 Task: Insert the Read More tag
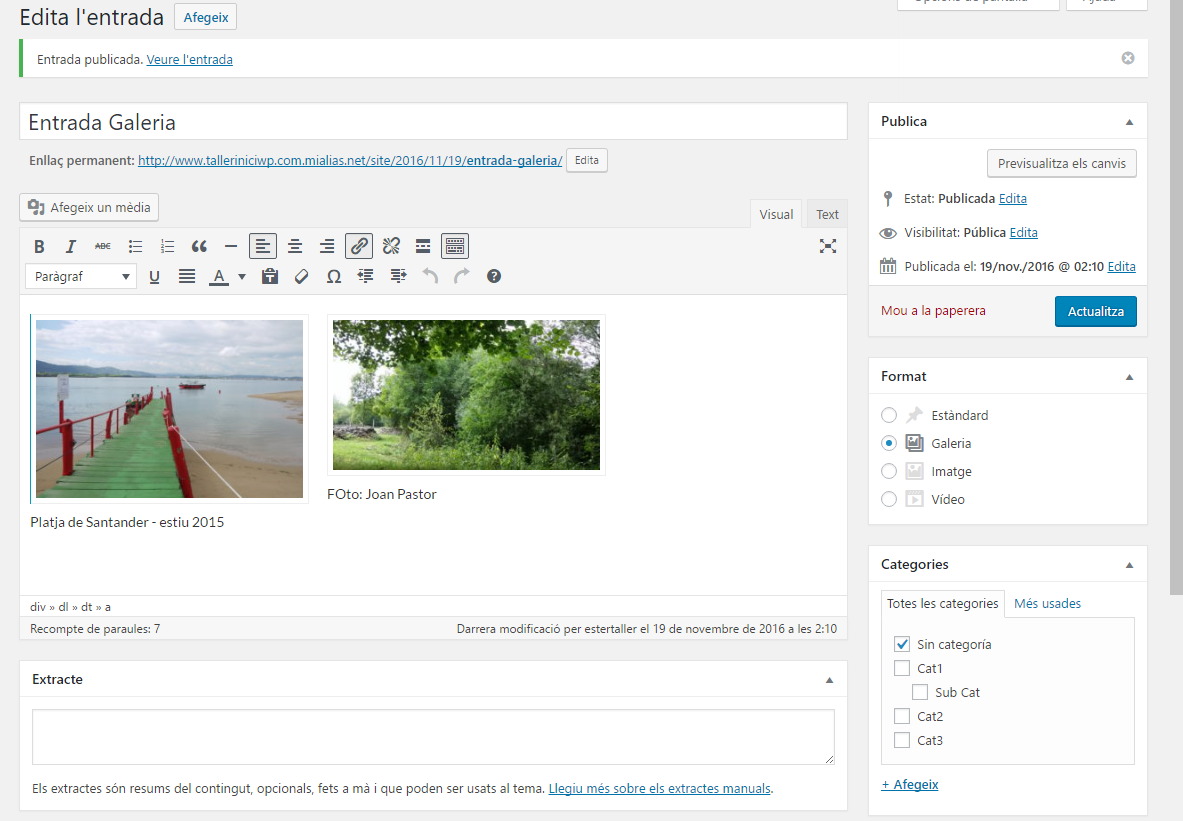click(x=423, y=246)
